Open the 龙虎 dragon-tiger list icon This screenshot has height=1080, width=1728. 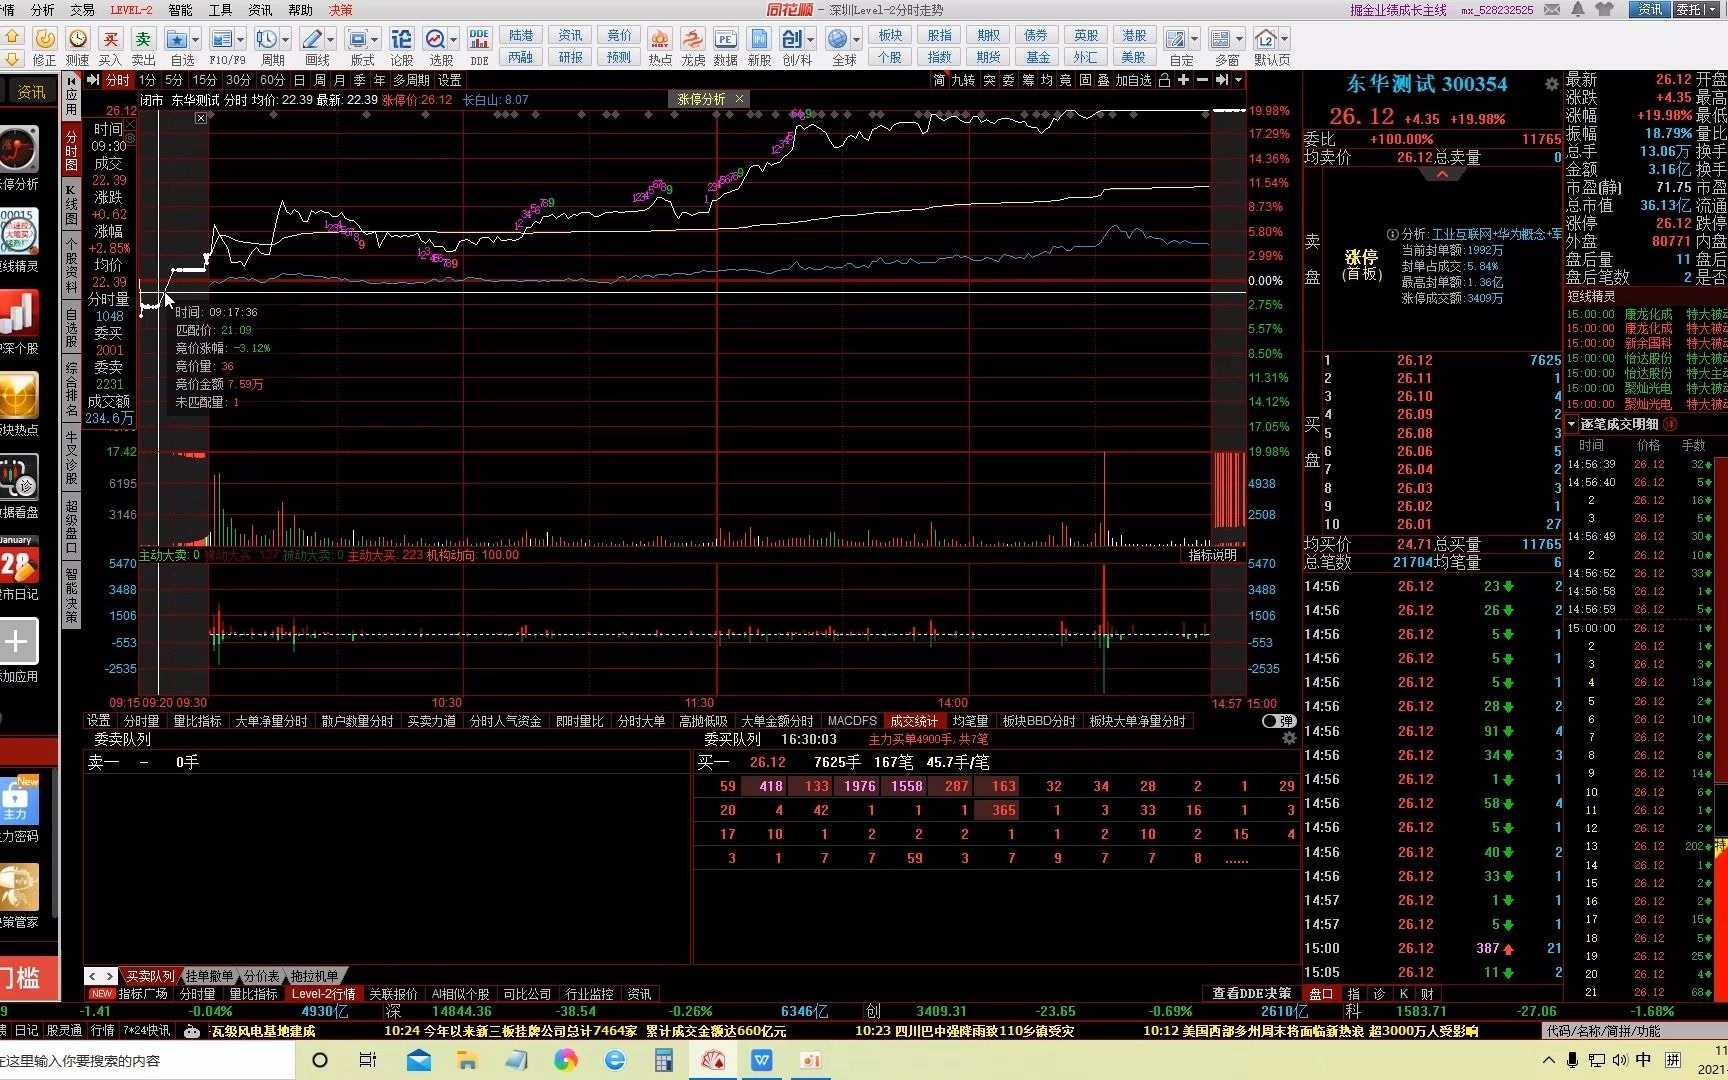(693, 40)
